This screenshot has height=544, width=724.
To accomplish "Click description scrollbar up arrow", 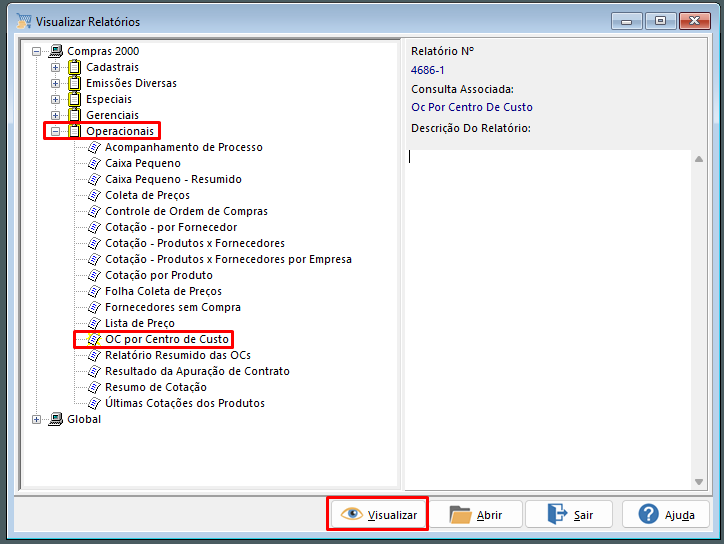I will [x=699, y=159].
